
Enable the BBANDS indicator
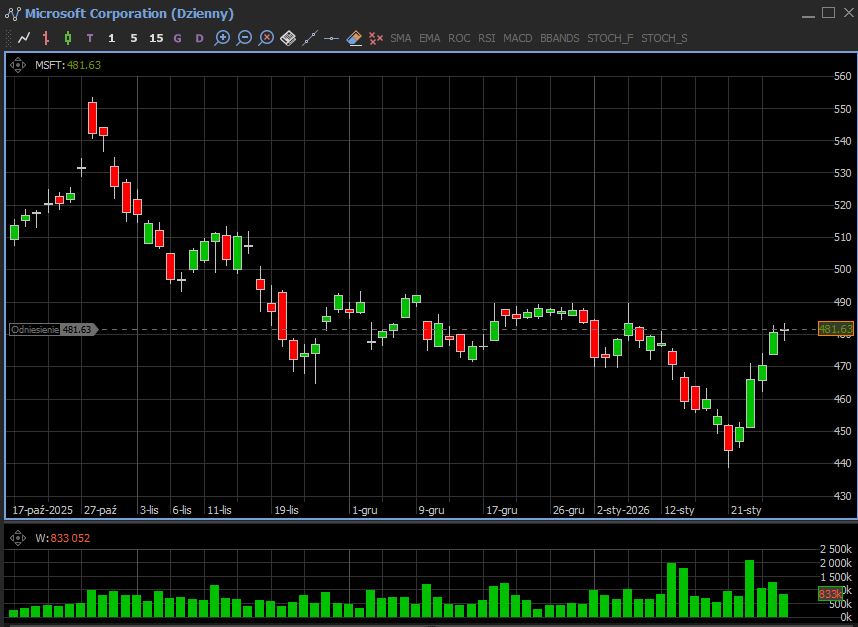click(x=559, y=38)
